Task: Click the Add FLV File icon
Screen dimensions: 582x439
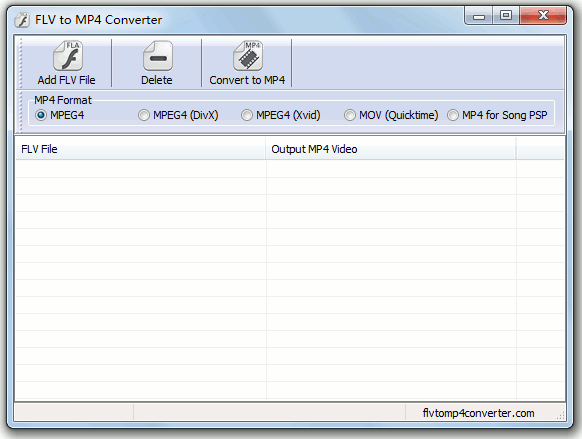Action: click(68, 56)
